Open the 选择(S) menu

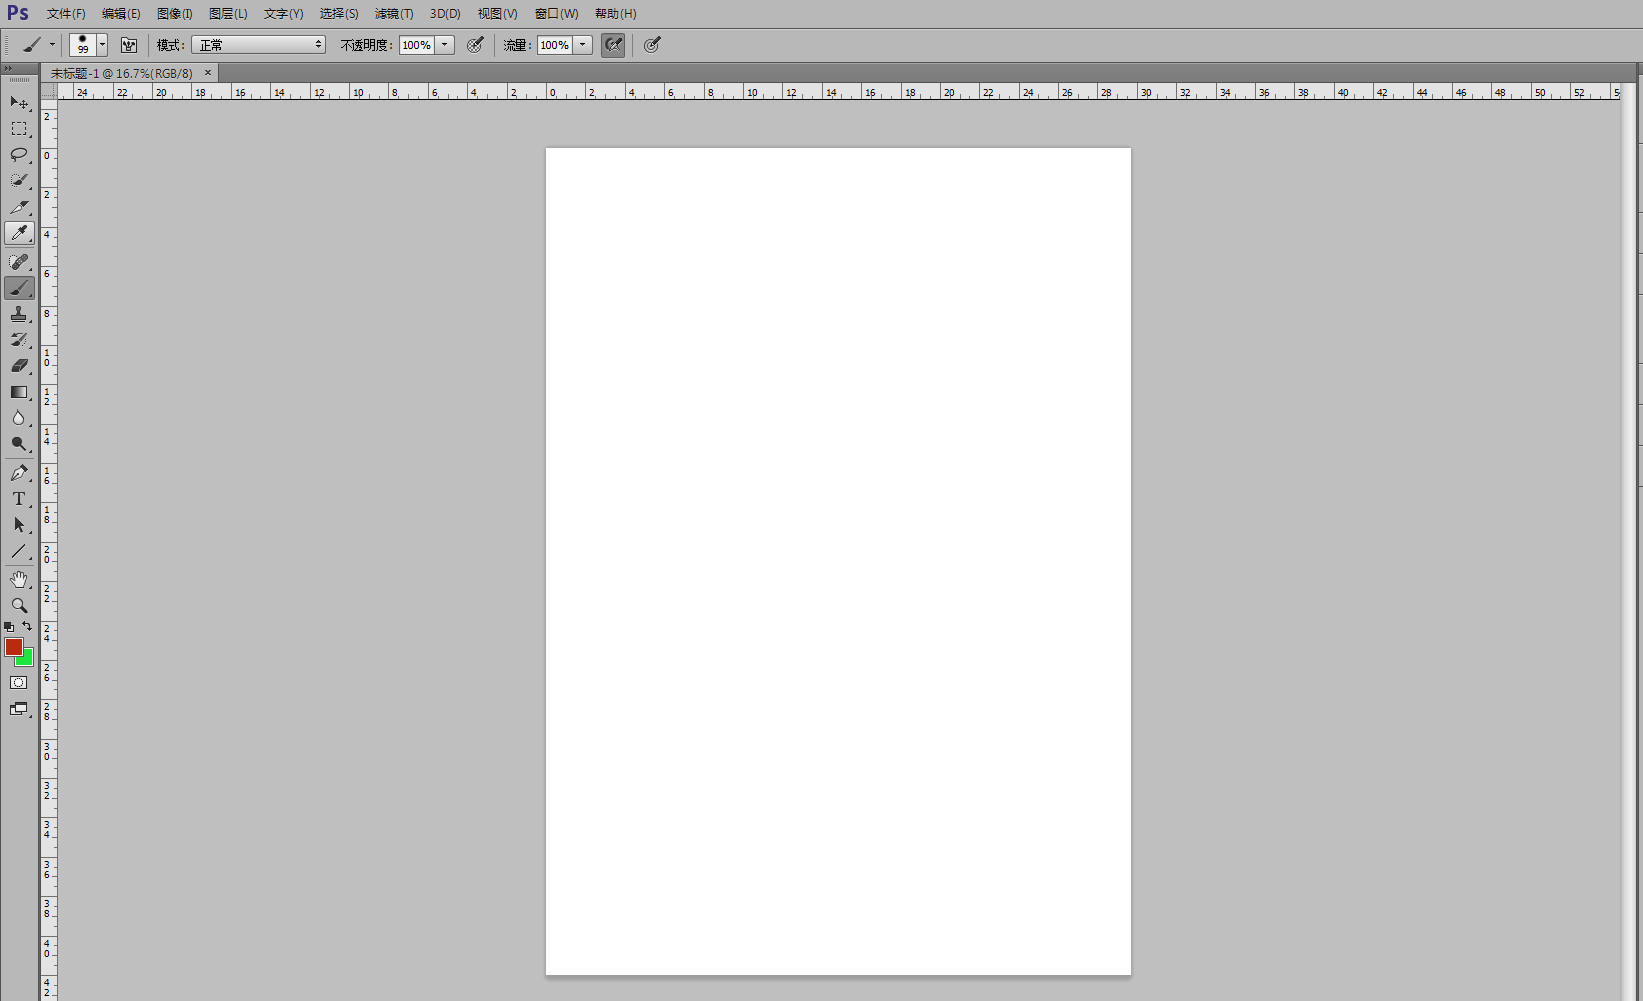click(x=339, y=14)
